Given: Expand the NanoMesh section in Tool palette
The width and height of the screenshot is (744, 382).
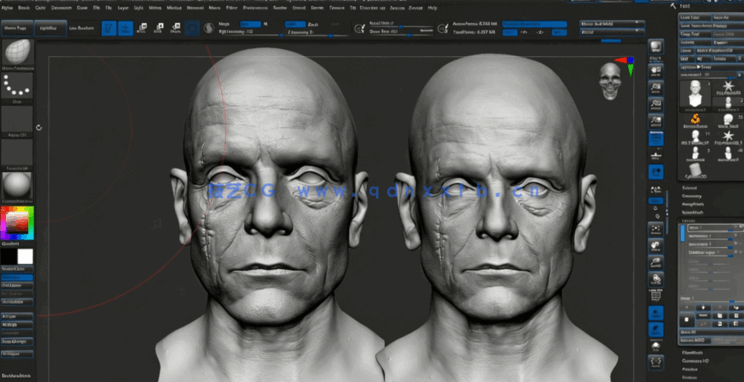Looking at the screenshot, I should [x=693, y=212].
